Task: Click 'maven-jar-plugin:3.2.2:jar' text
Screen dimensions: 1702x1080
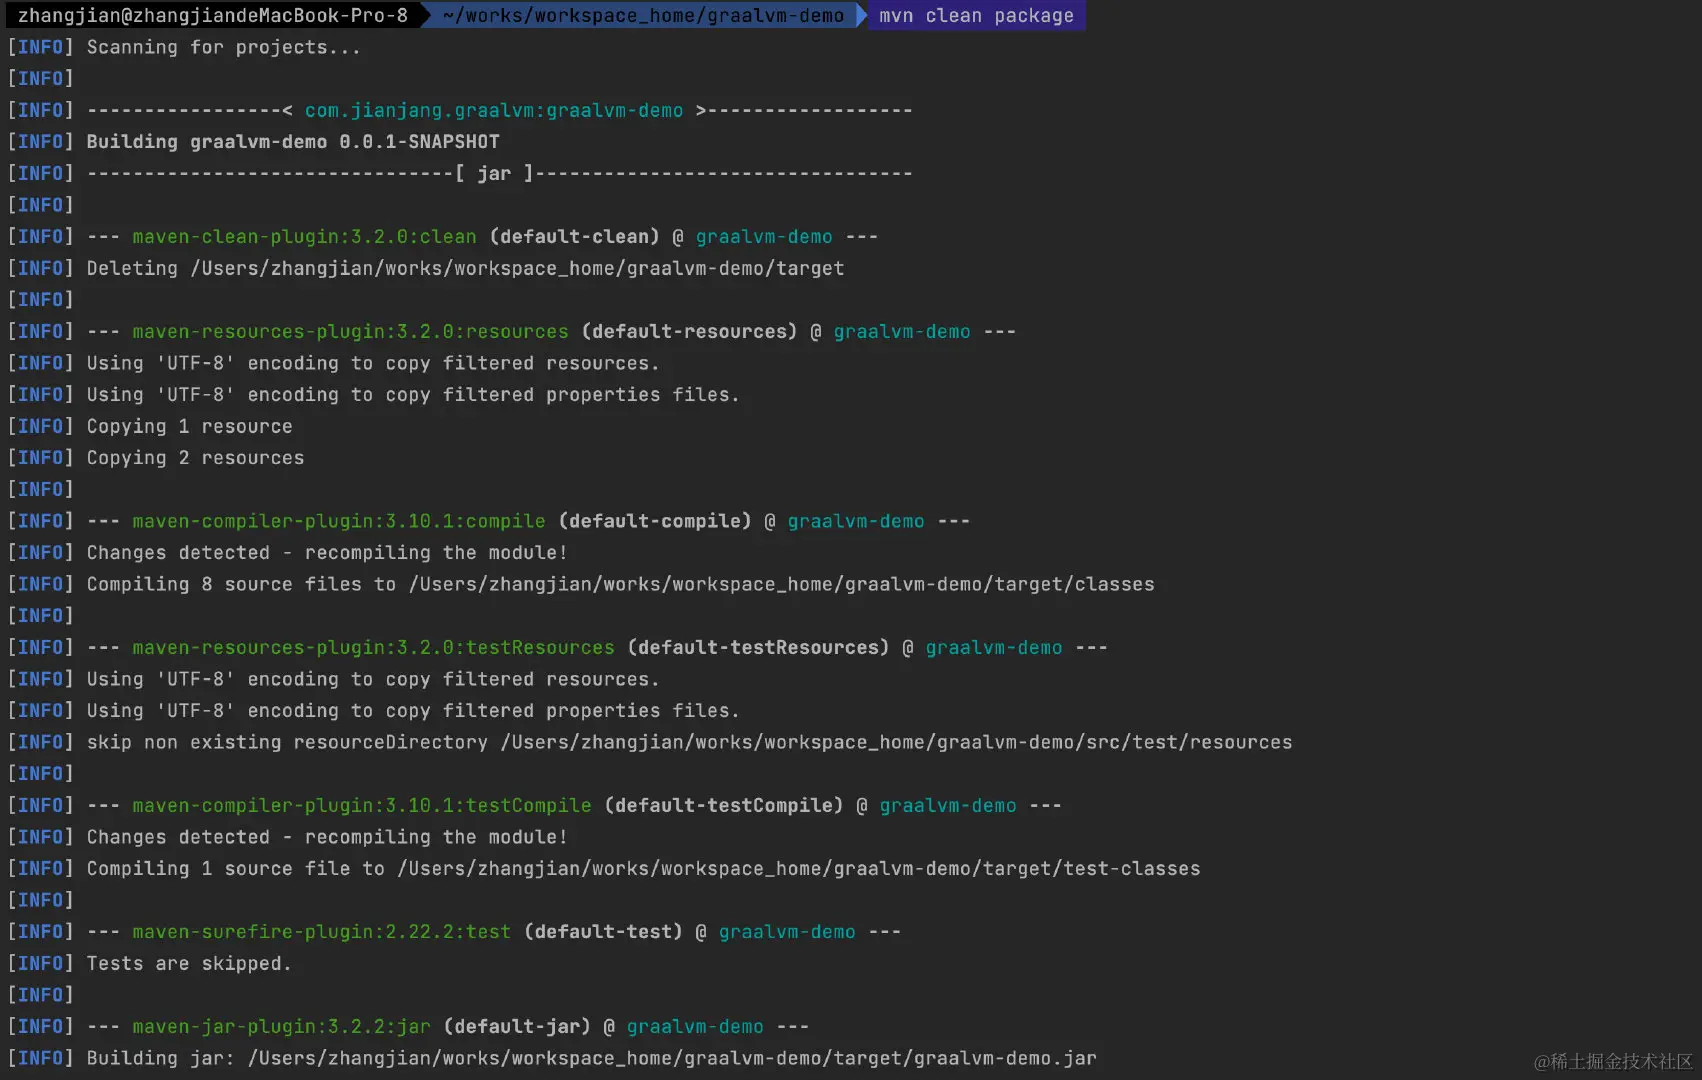Action: pos(282,1027)
